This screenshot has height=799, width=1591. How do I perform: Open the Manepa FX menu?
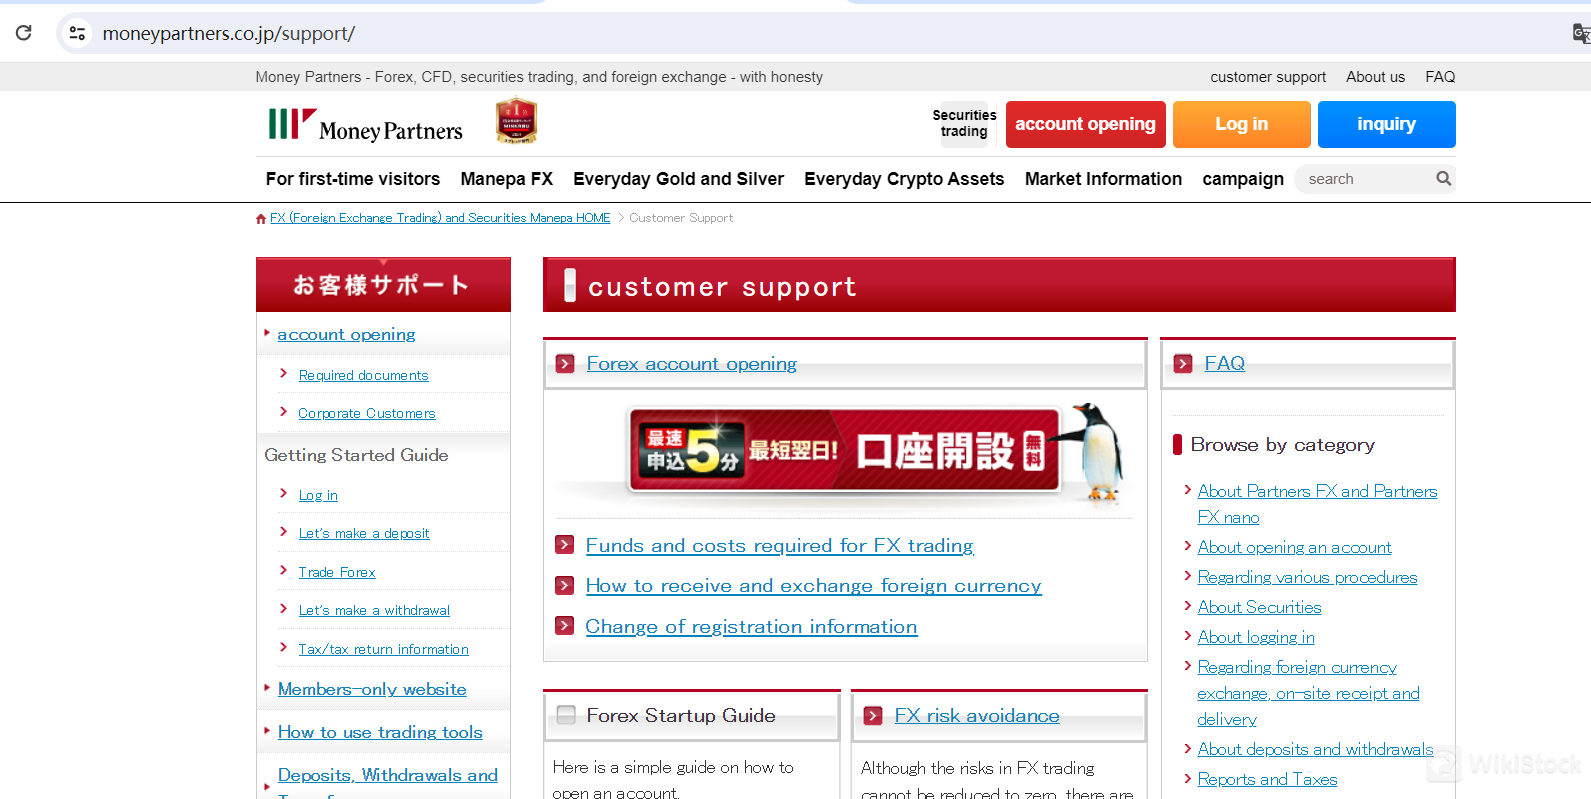tap(507, 179)
